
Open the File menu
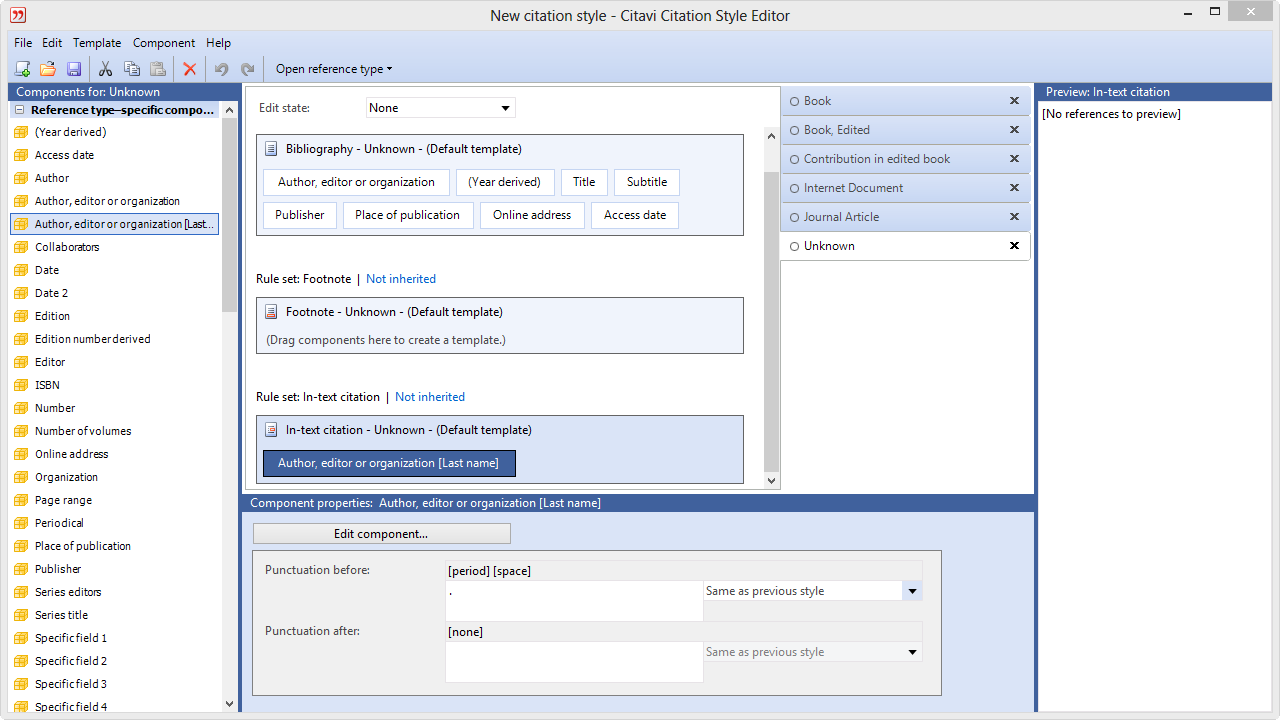[x=23, y=43]
